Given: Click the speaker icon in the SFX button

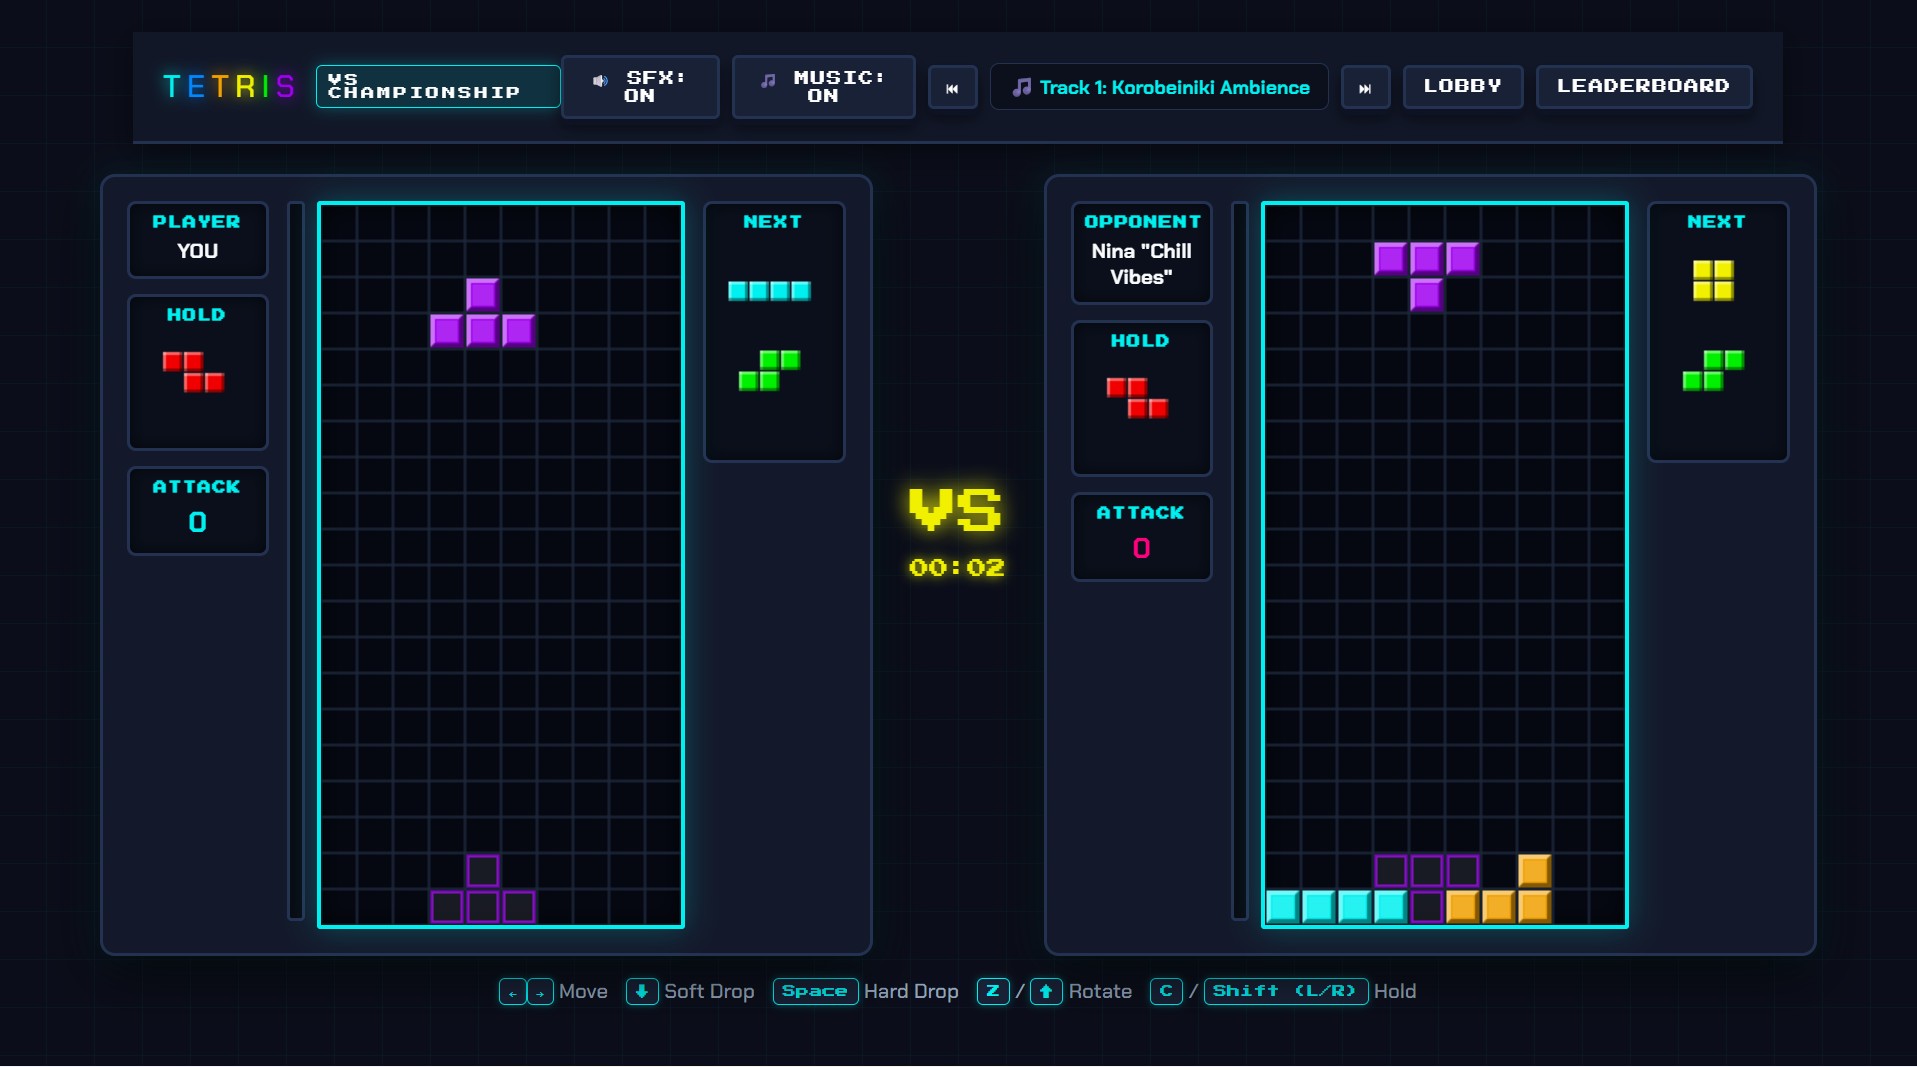Looking at the screenshot, I should coord(600,81).
